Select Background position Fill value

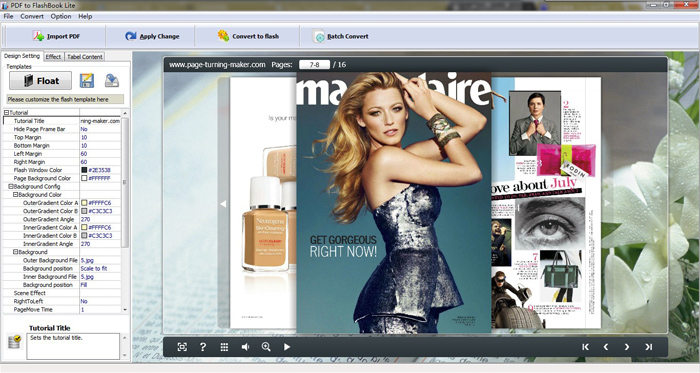click(x=84, y=285)
